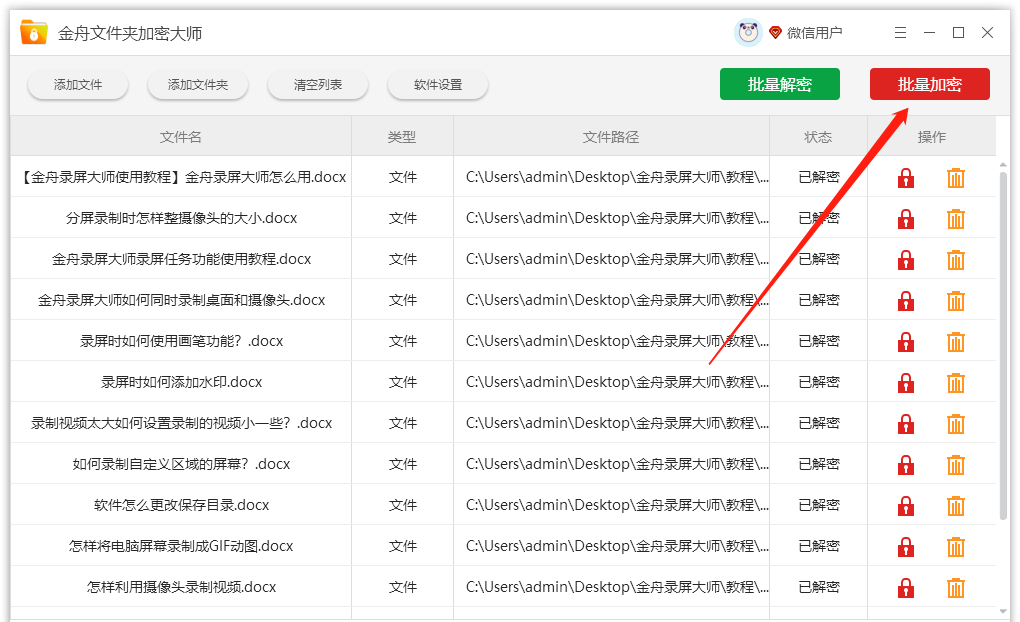Screen dimensions: 1020x622
Task: Click the orange folder app logo top-left
Action: click(31, 31)
